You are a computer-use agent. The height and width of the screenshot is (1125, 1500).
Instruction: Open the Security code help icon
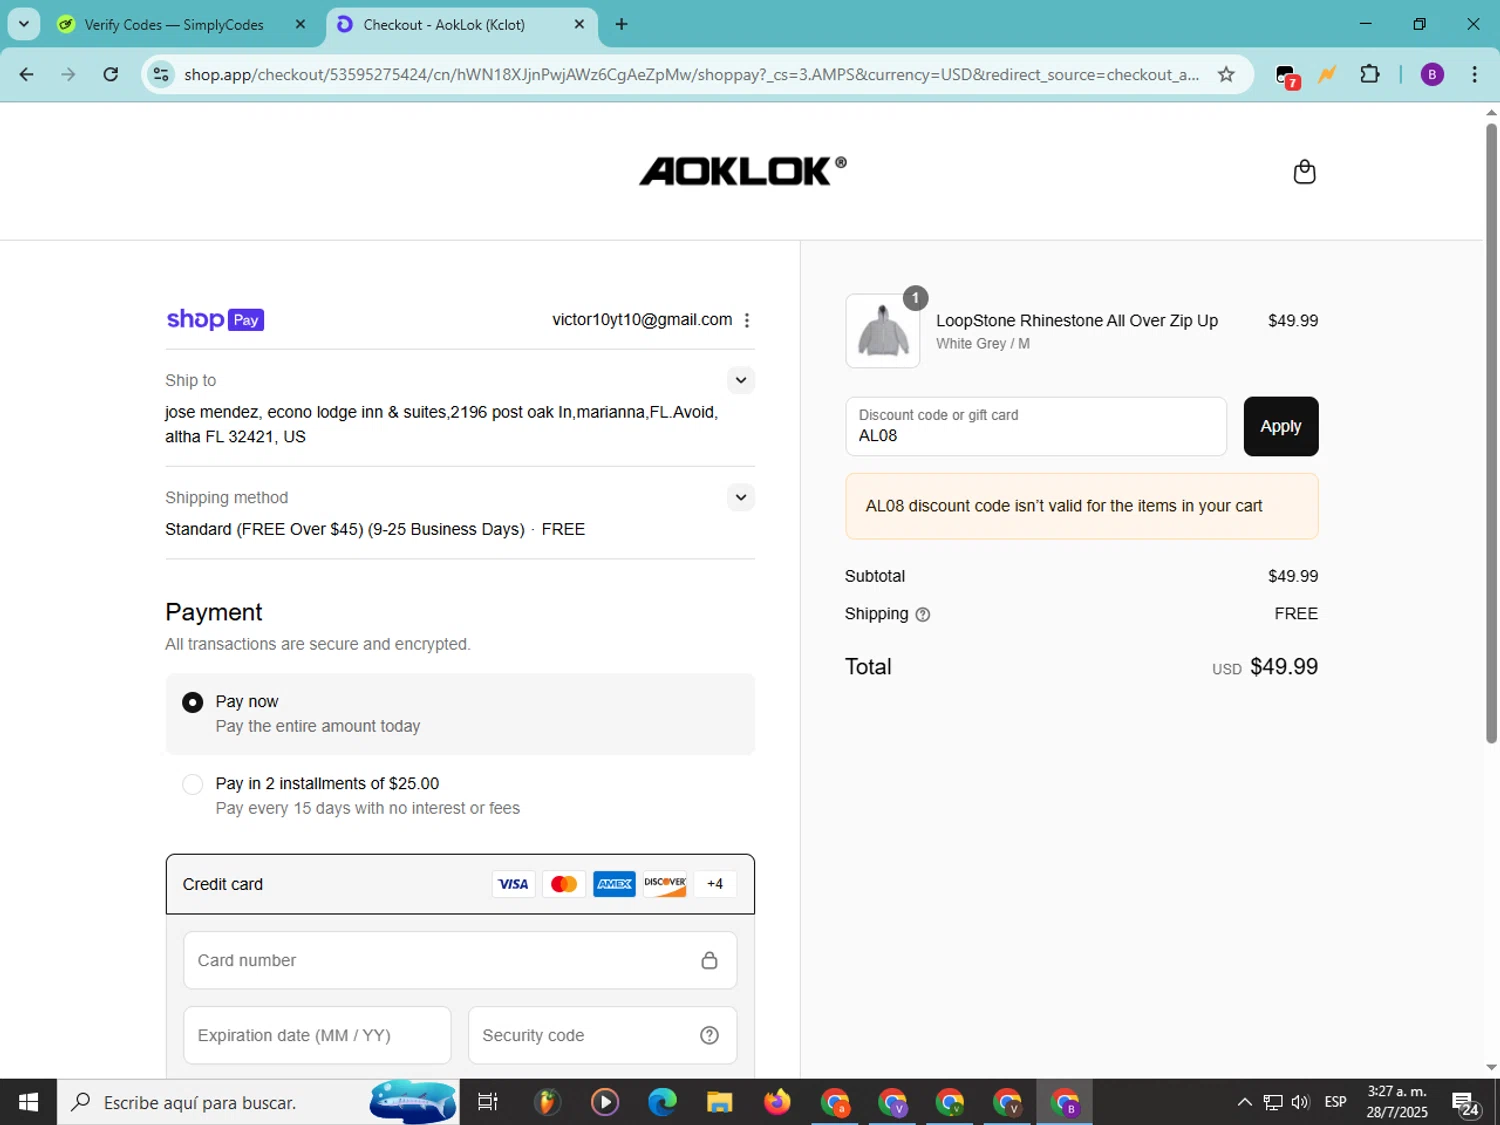pyautogui.click(x=709, y=1035)
